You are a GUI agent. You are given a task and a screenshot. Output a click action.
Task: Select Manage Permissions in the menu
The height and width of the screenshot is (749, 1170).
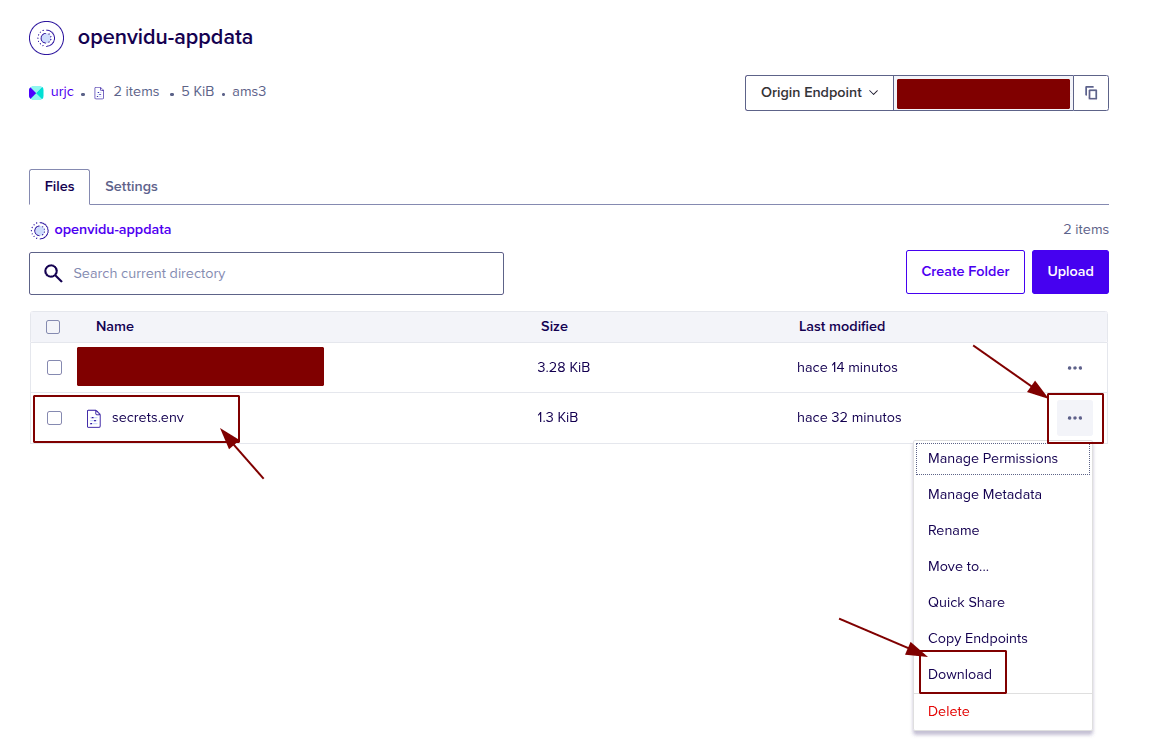(992, 458)
